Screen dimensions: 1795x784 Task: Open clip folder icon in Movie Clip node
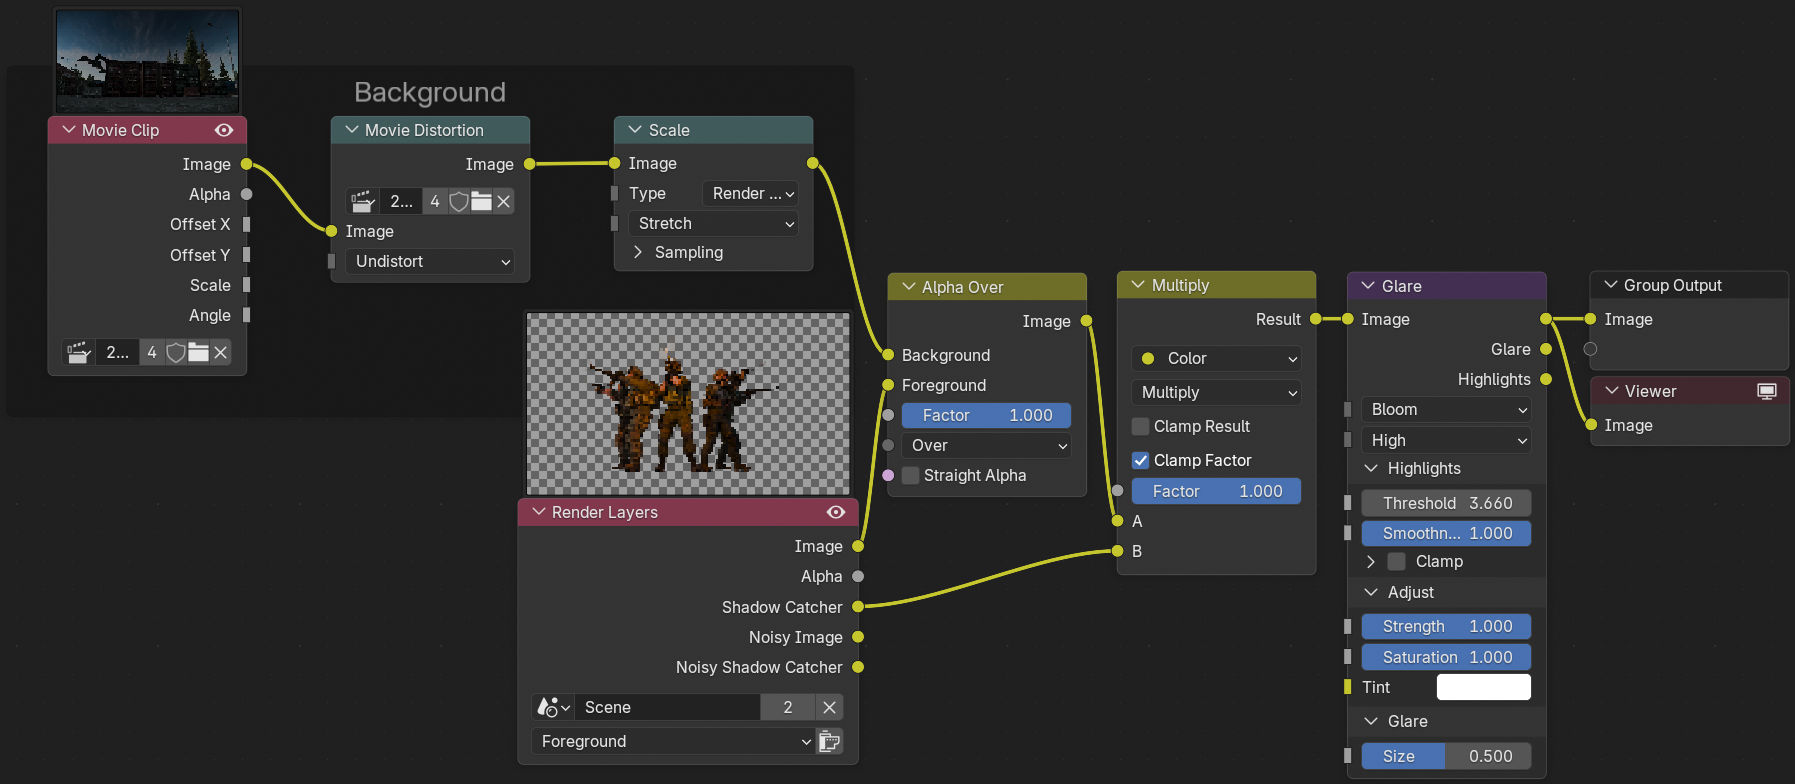point(199,352)
